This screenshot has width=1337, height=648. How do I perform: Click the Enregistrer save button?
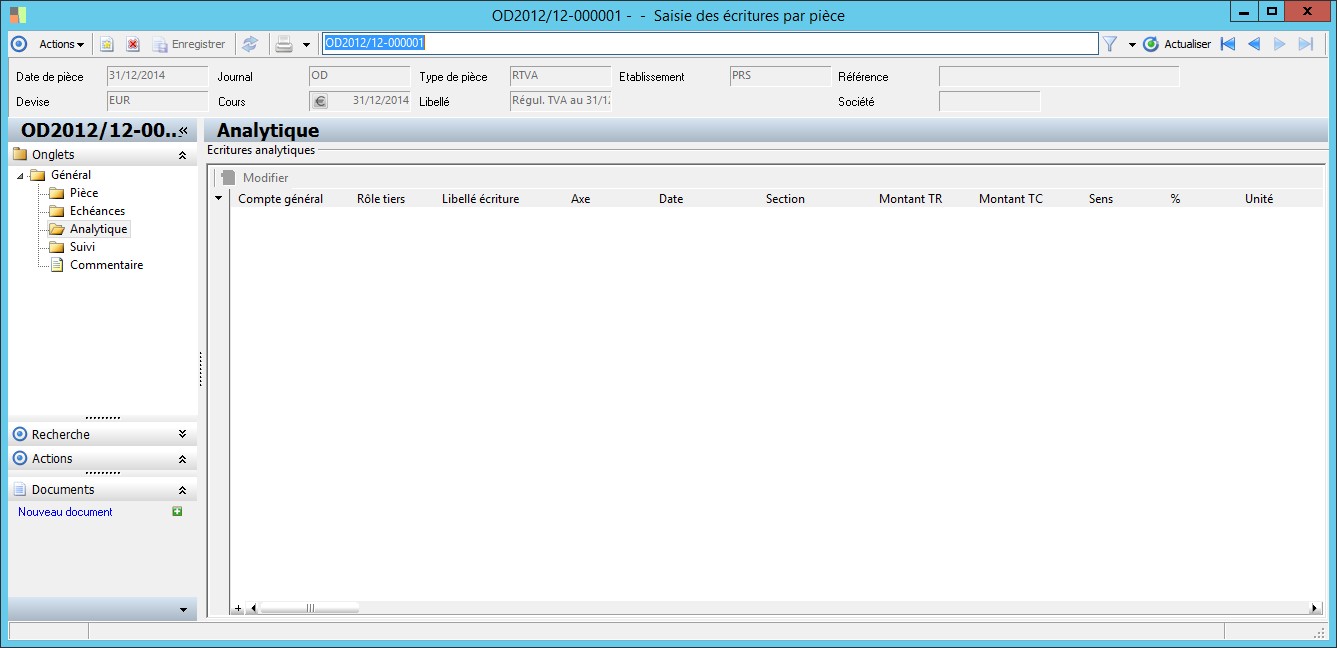189,44
